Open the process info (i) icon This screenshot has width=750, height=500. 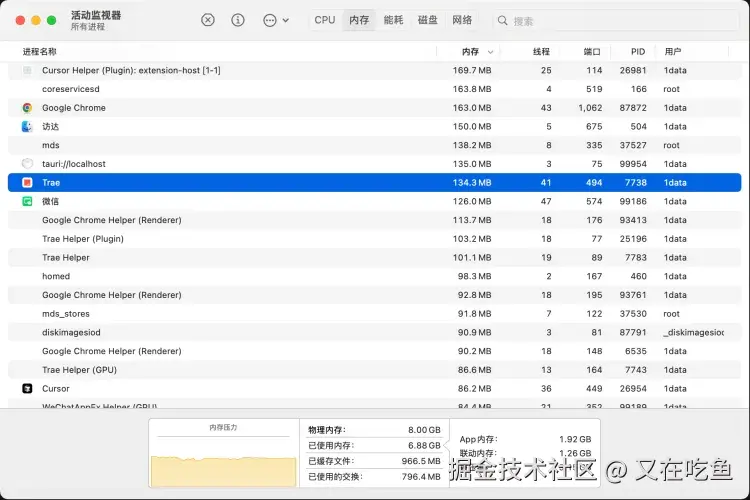[238, 20]
